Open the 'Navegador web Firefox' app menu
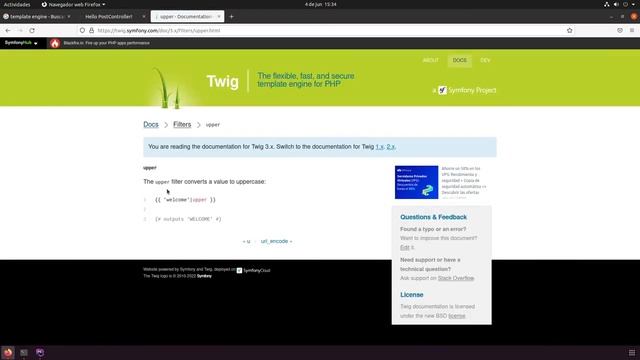640x360 pixels. (73, 4)
